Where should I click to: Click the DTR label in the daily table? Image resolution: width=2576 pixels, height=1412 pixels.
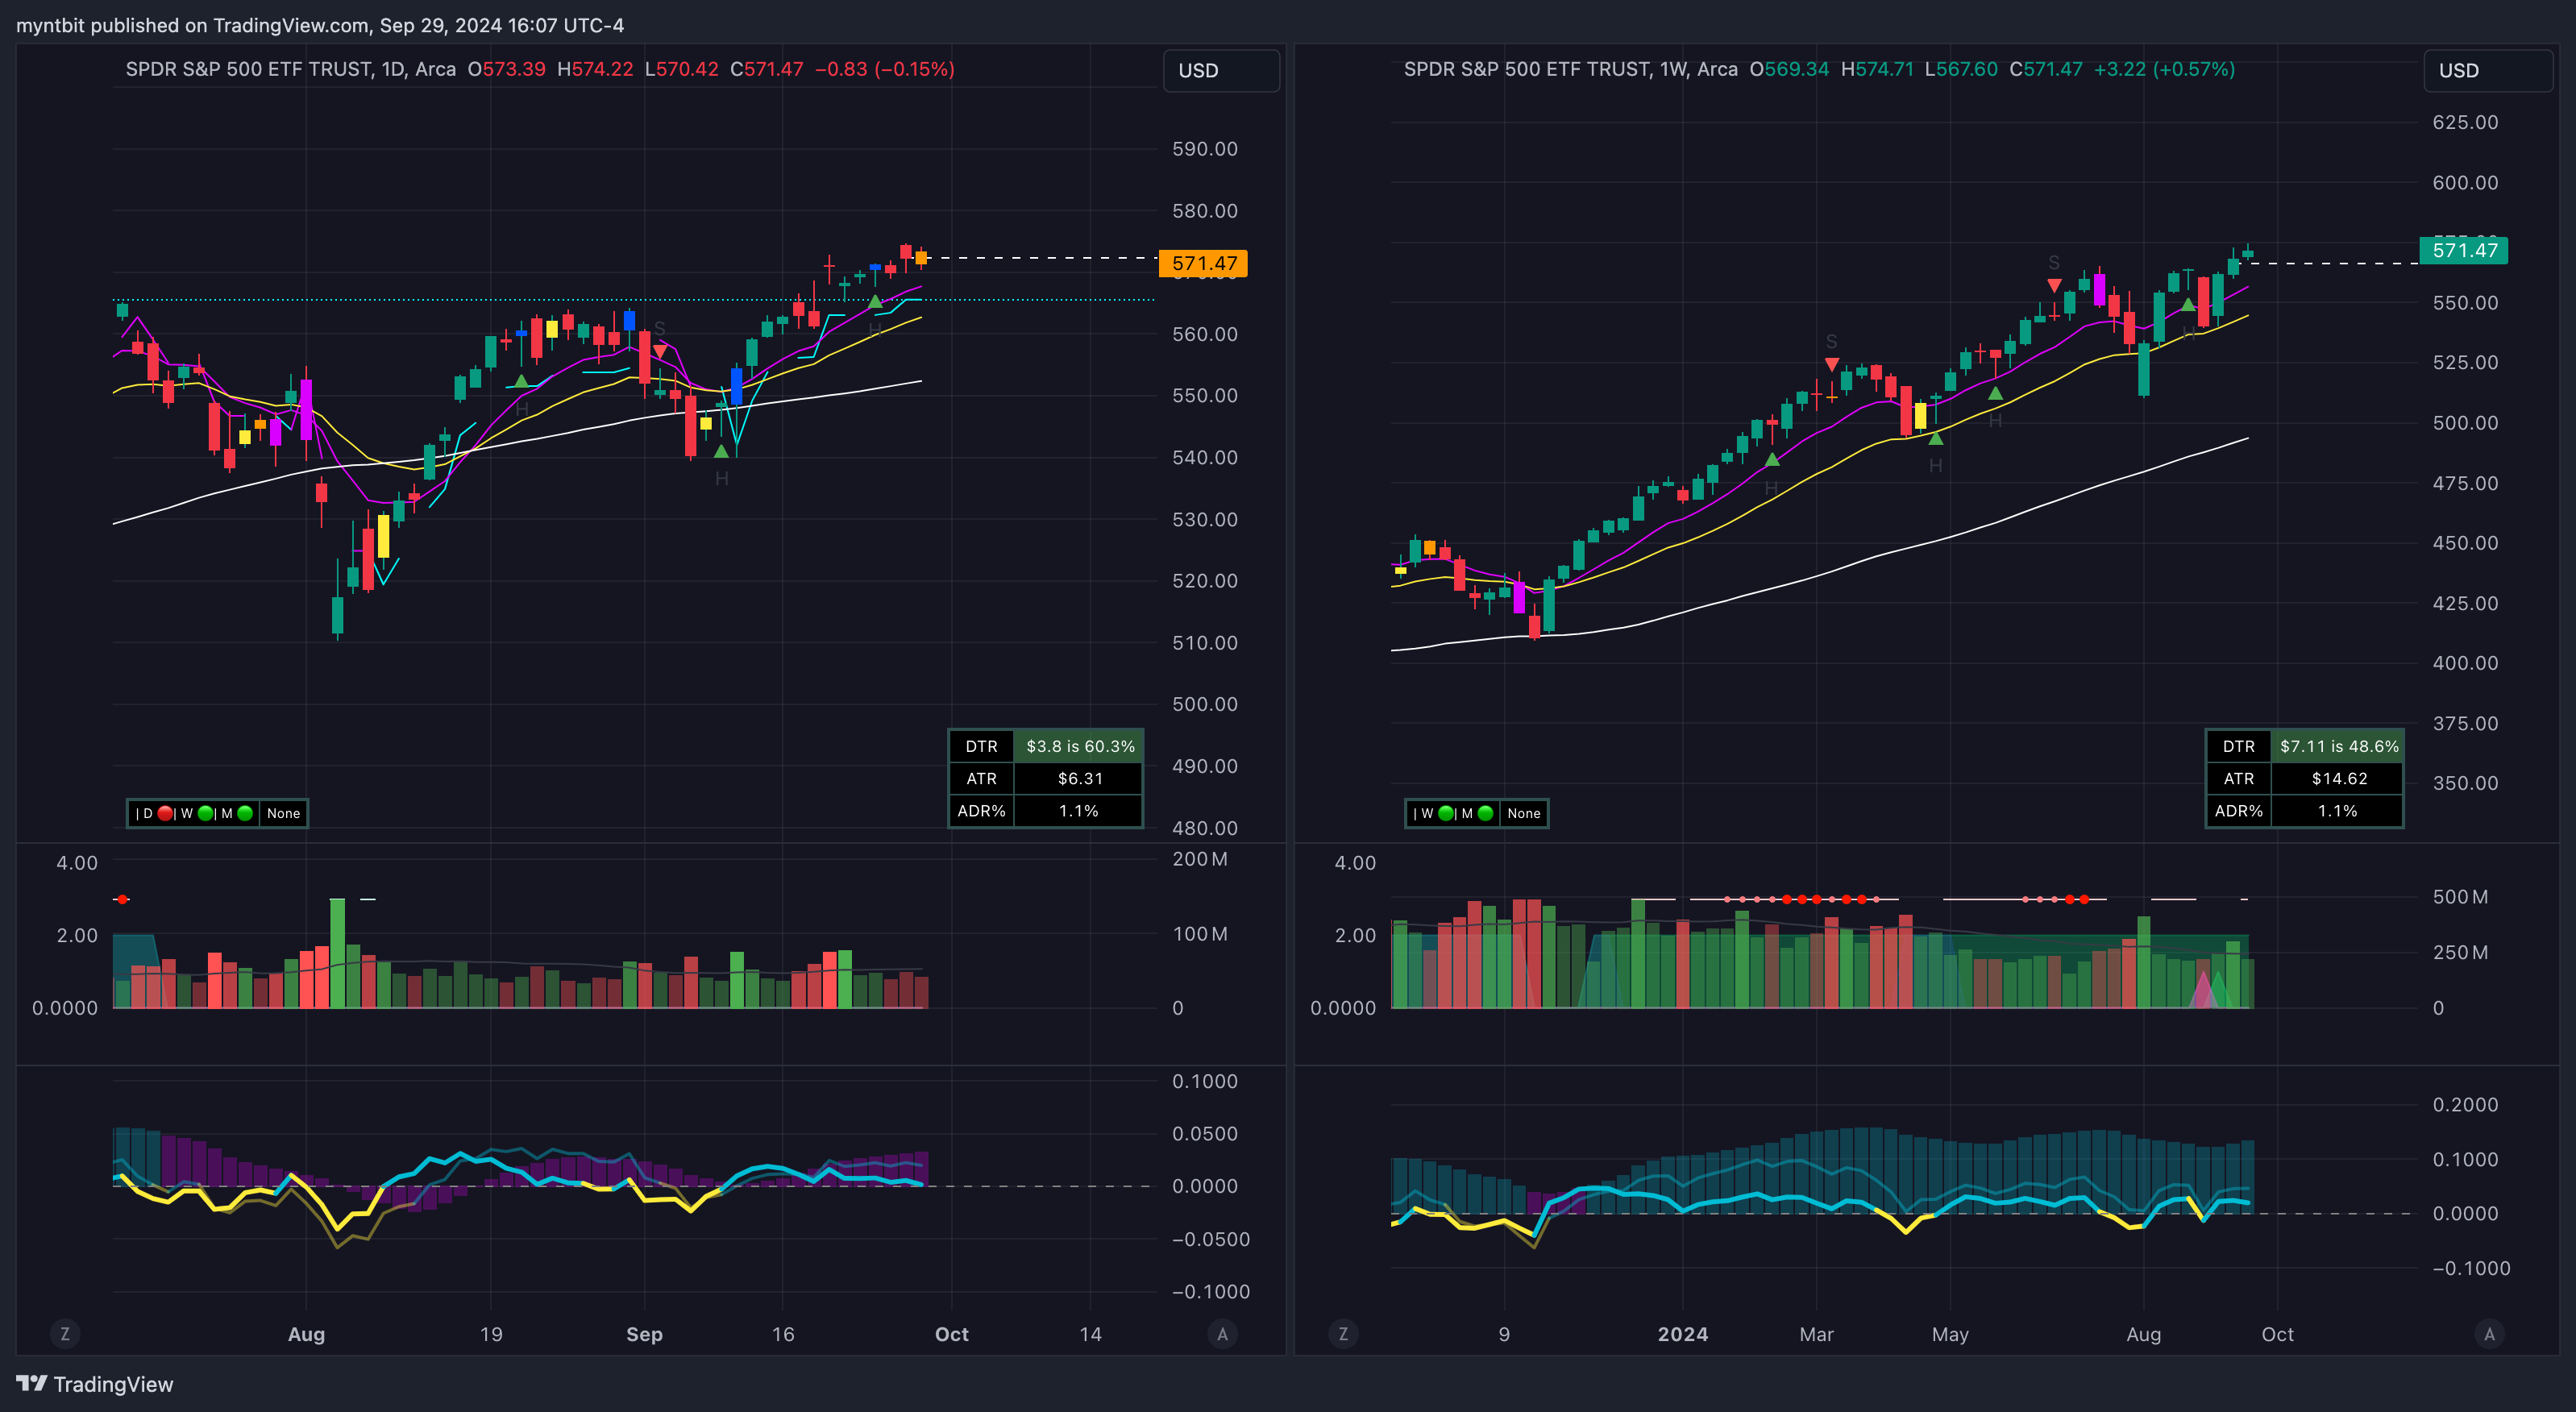point(981,746)
